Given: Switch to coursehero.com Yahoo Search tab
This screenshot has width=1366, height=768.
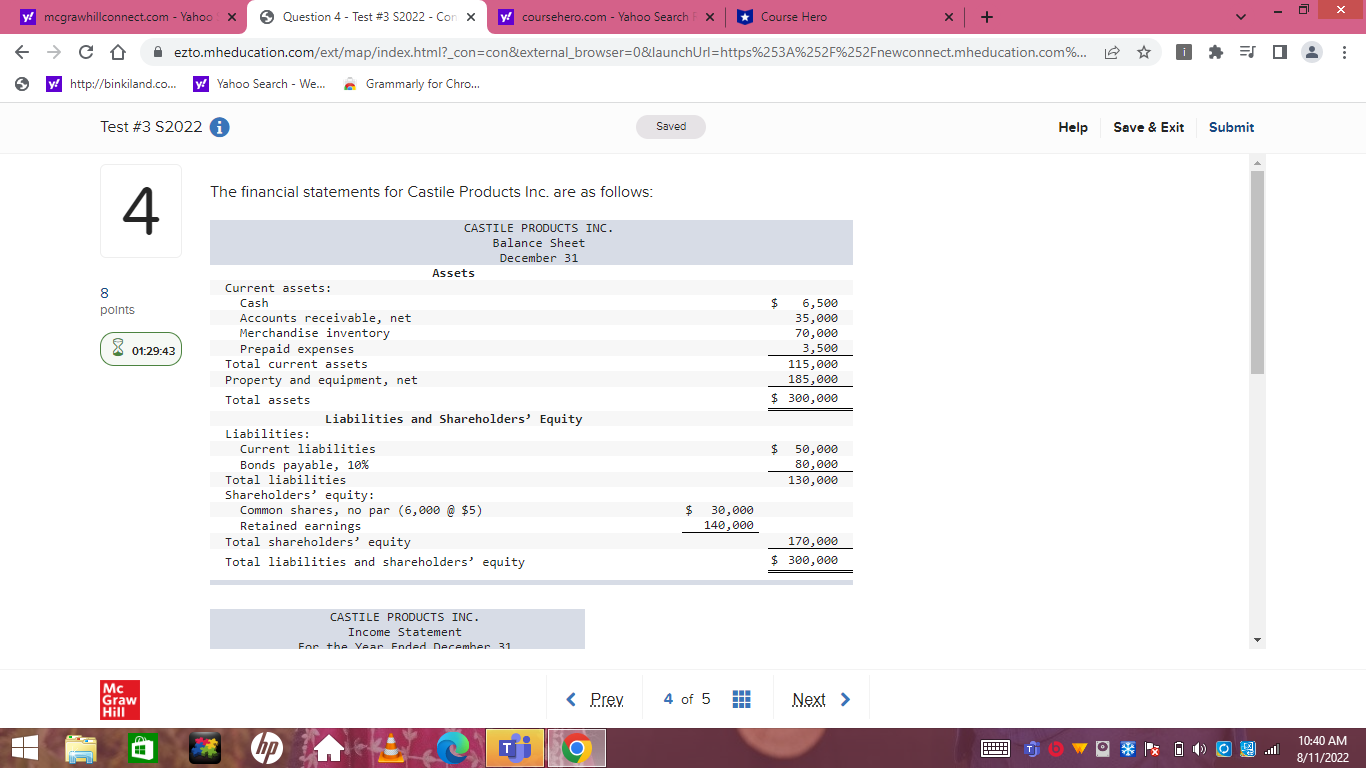Looking at the screenshot, I should tap(605, 17).
